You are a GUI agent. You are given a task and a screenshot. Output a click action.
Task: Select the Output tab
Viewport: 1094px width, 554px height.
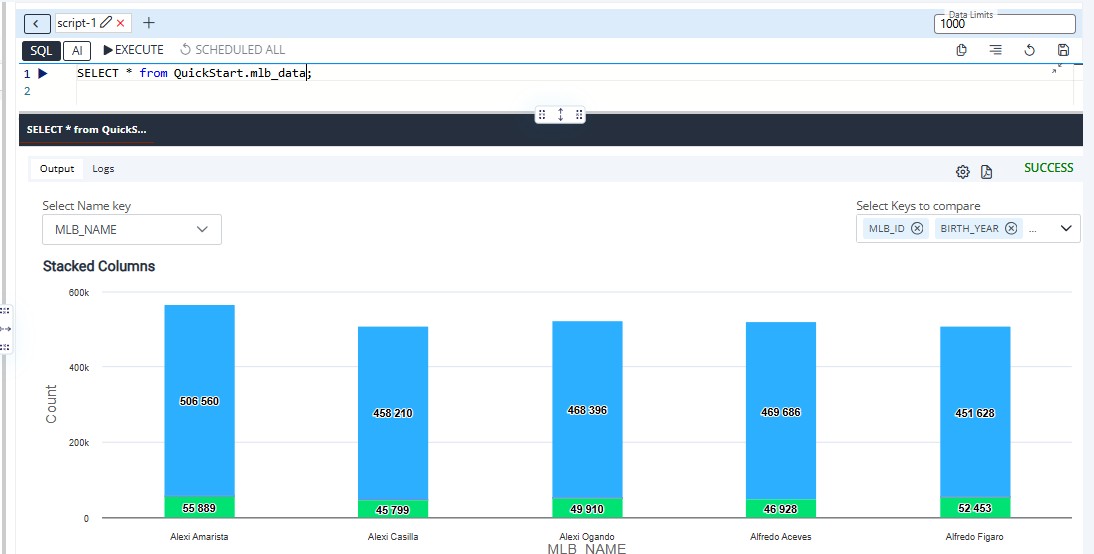point(57,169)
